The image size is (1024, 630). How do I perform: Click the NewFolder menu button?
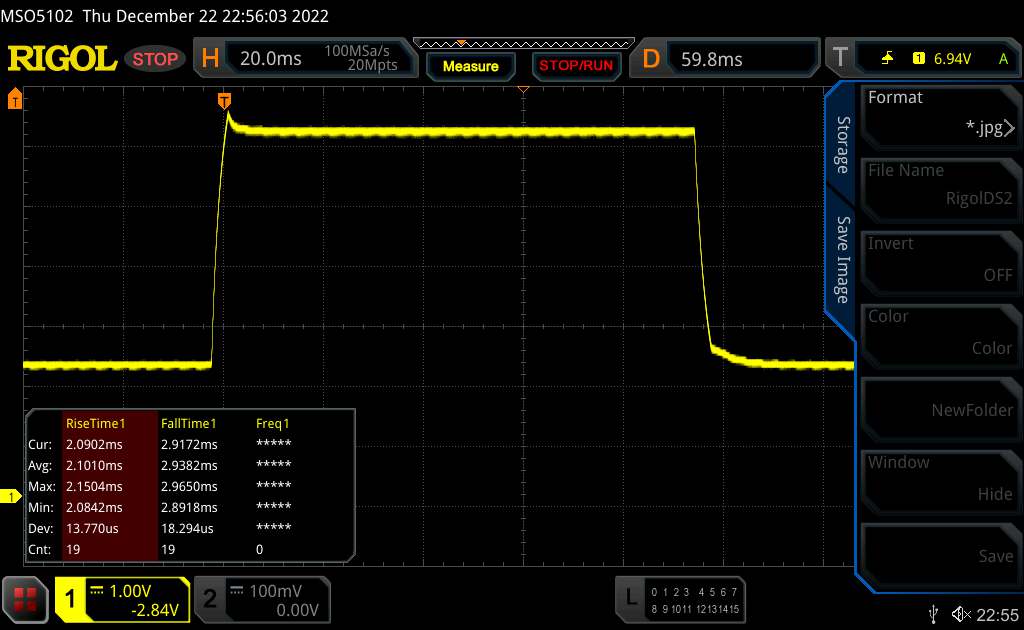(940, 409)
